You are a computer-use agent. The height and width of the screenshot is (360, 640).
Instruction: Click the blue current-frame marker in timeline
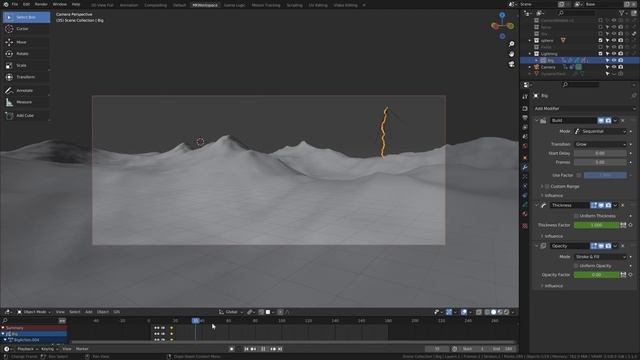click(x=196, y=321)
